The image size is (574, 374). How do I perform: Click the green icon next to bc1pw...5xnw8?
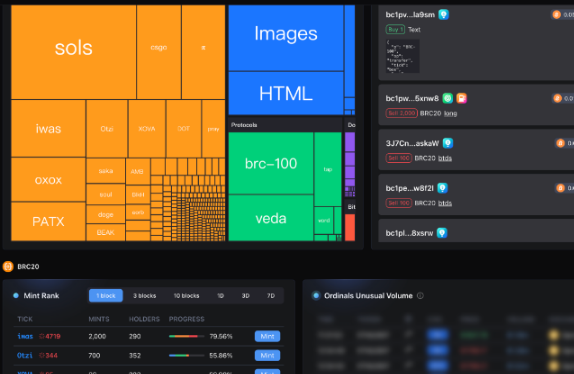click(448, 98)
